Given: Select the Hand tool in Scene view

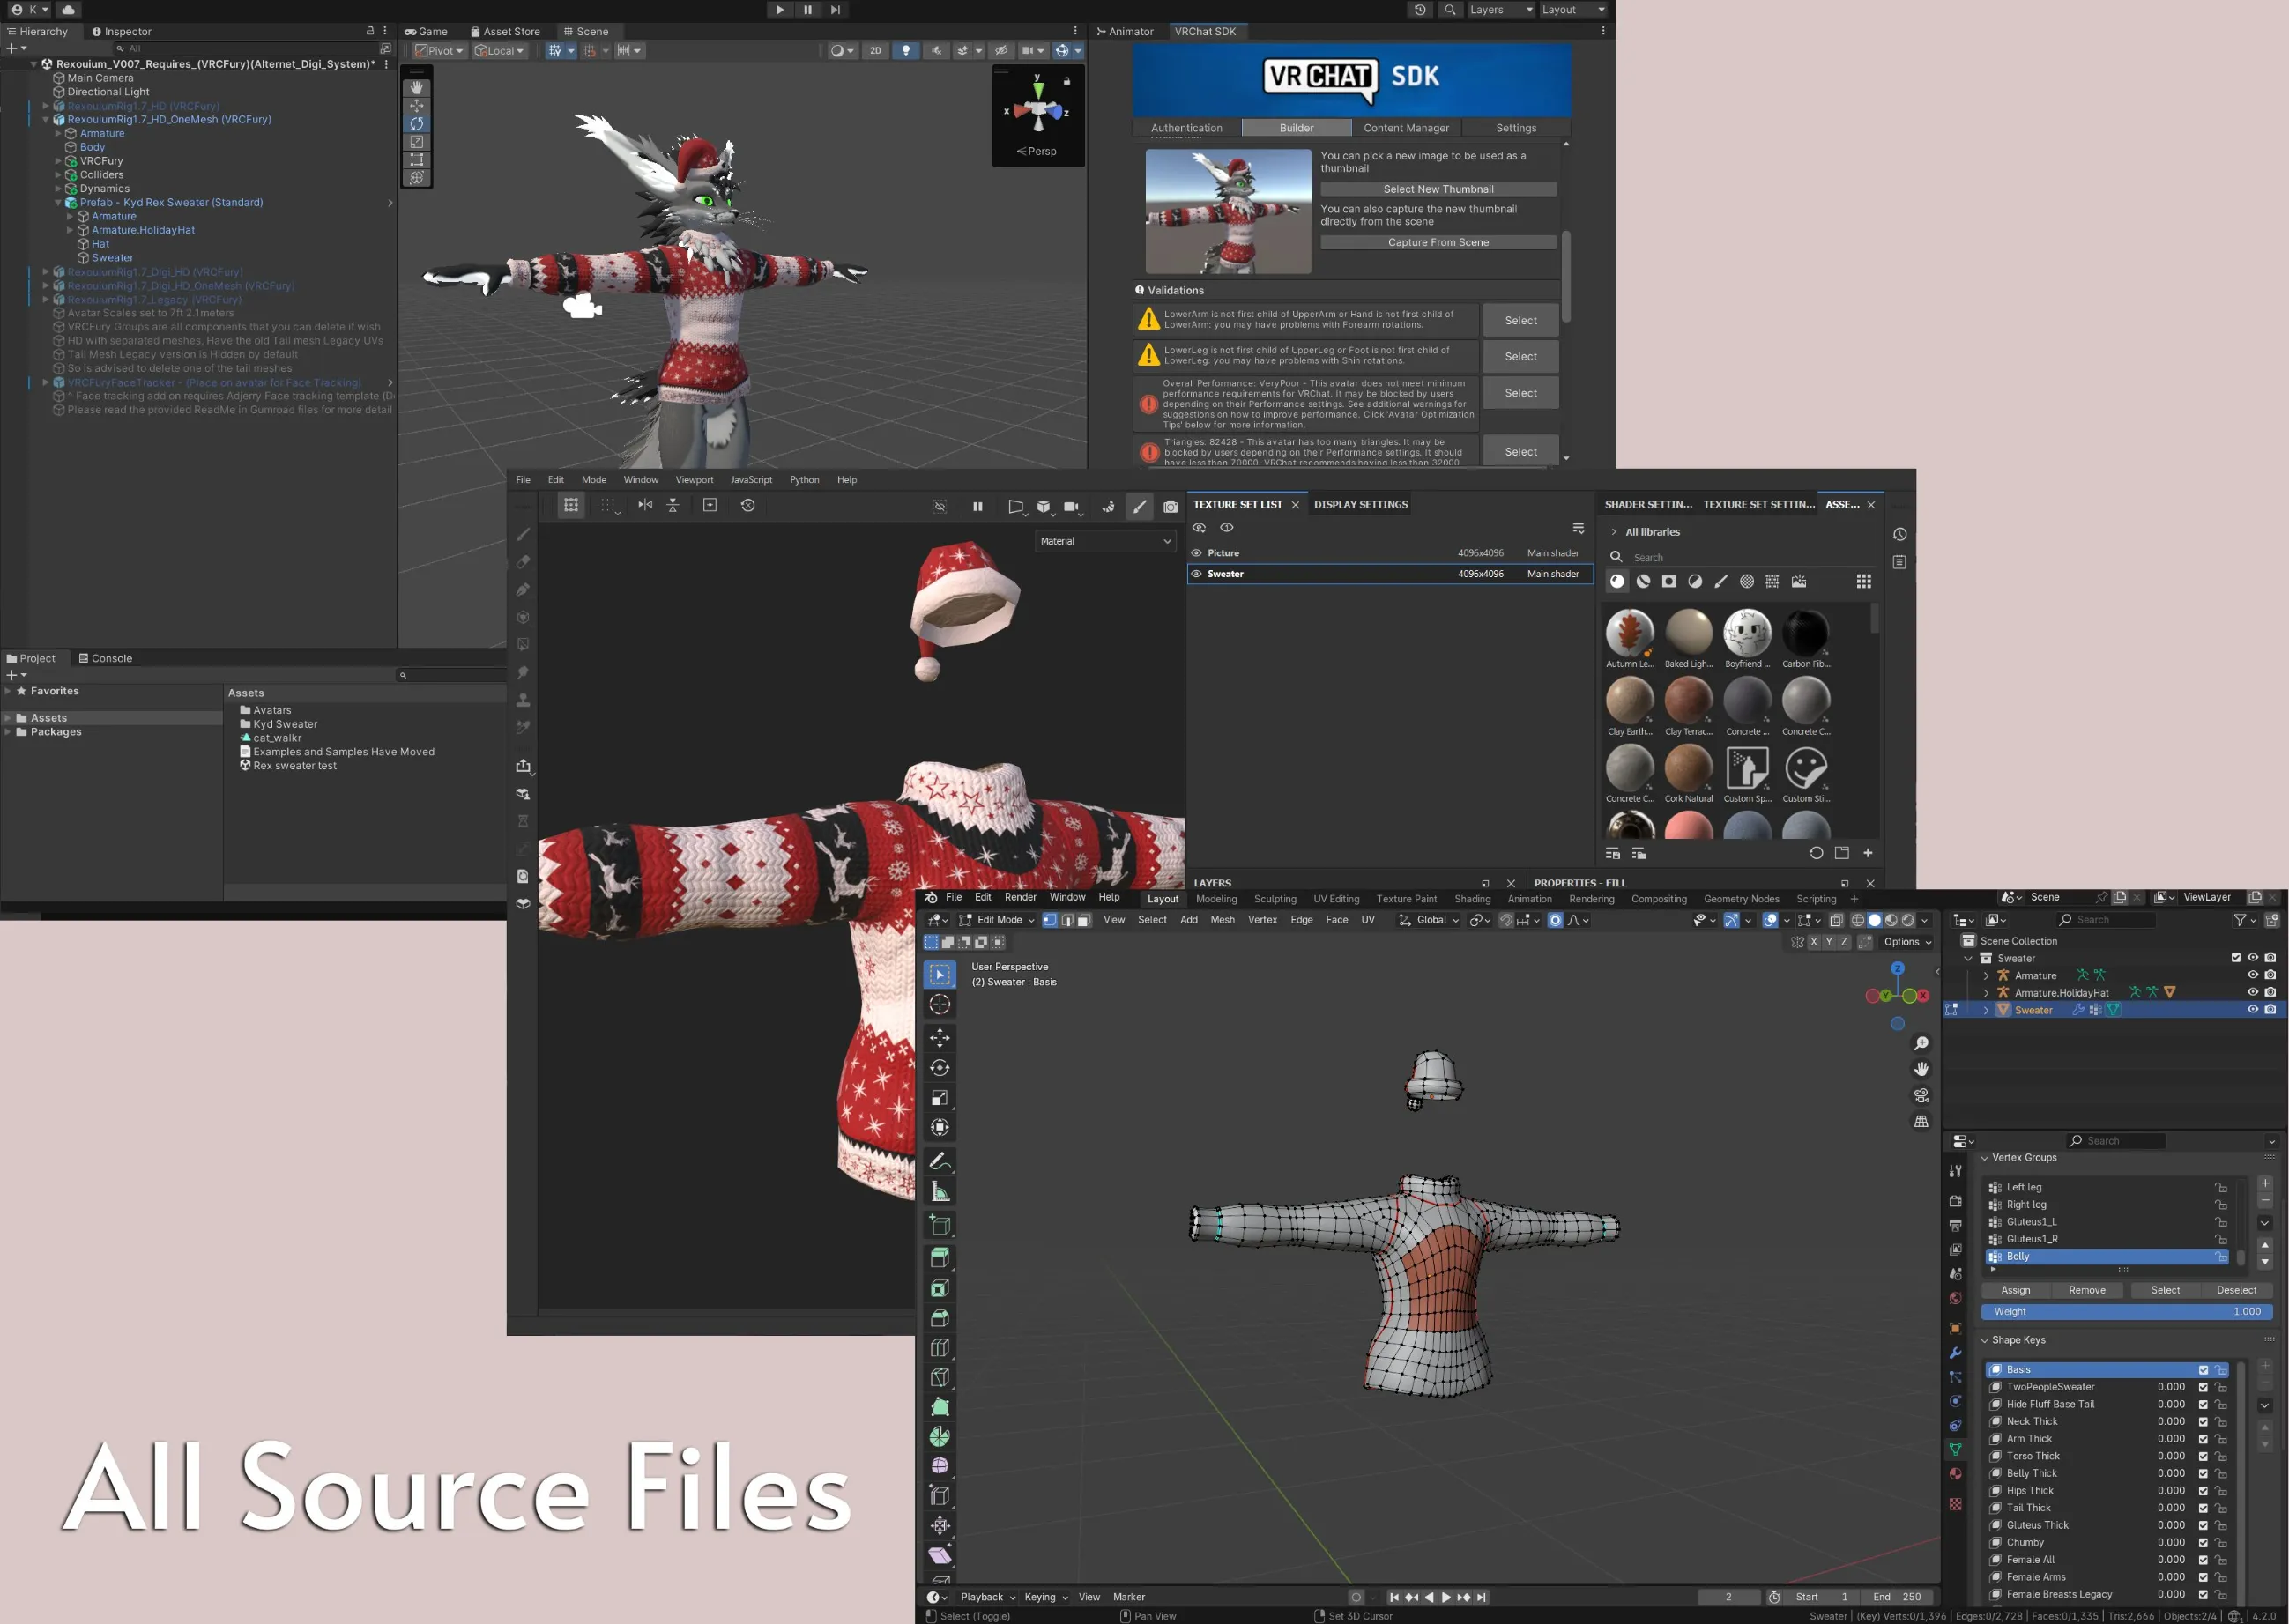Looking at the screenshot, I should (417, 88).
